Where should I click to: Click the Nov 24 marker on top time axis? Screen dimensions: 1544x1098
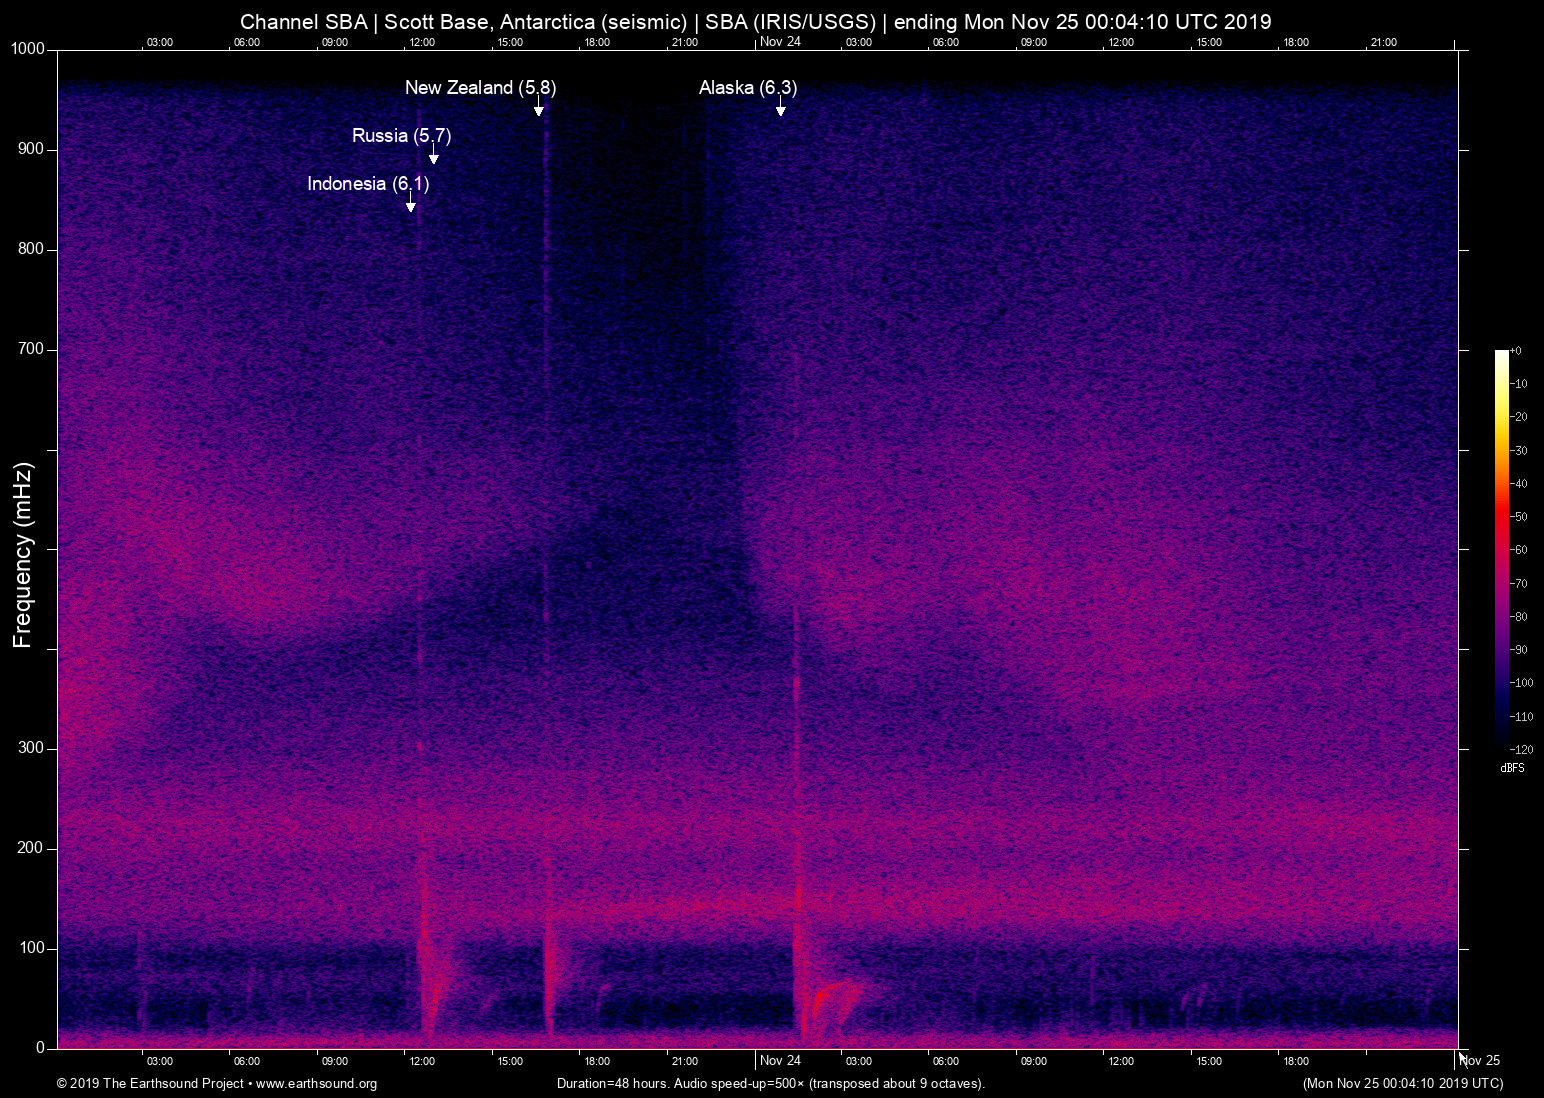[x=780, y=41]
